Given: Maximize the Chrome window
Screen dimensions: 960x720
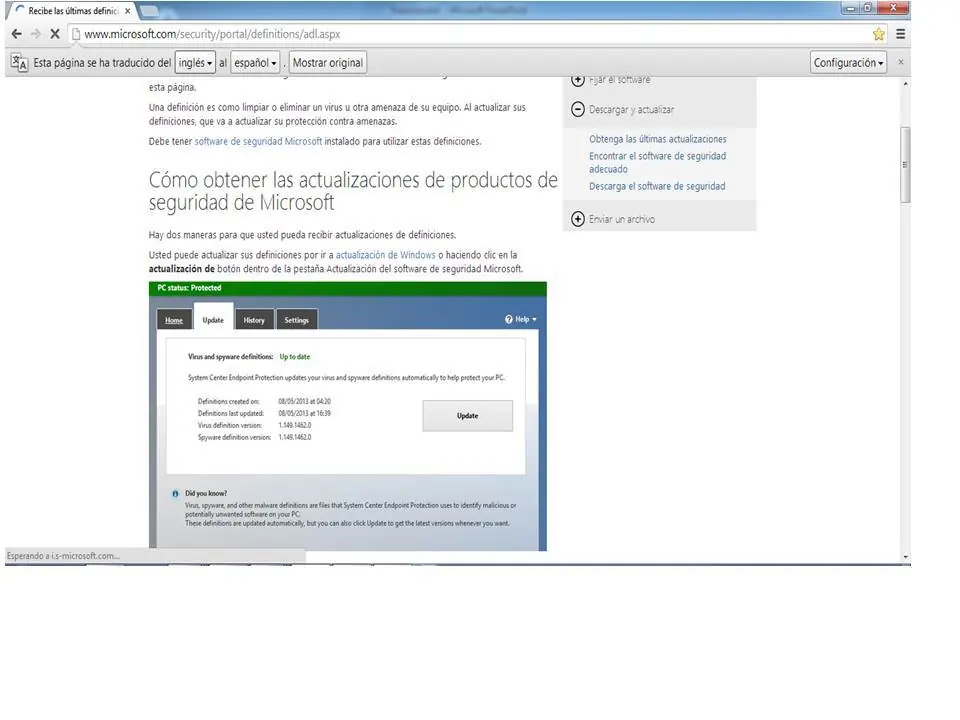Looking at the screenshot, I should [868, 8].
